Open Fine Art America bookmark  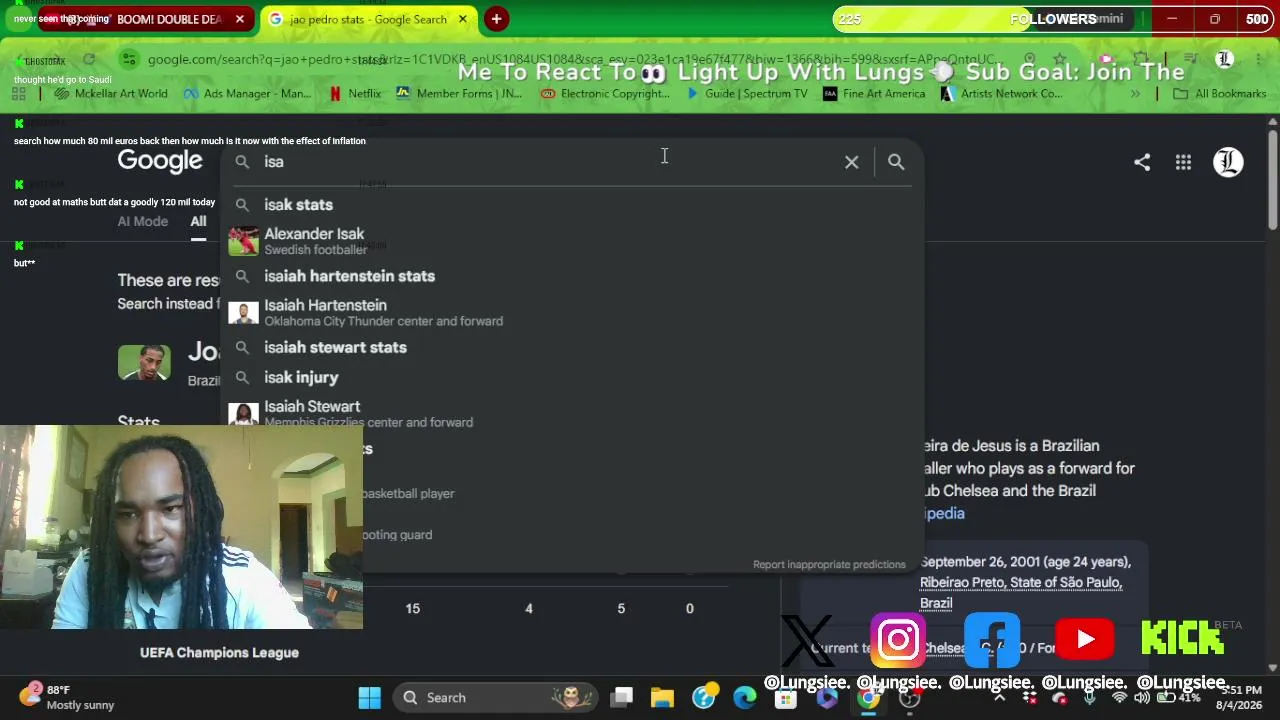pos(874,94)
